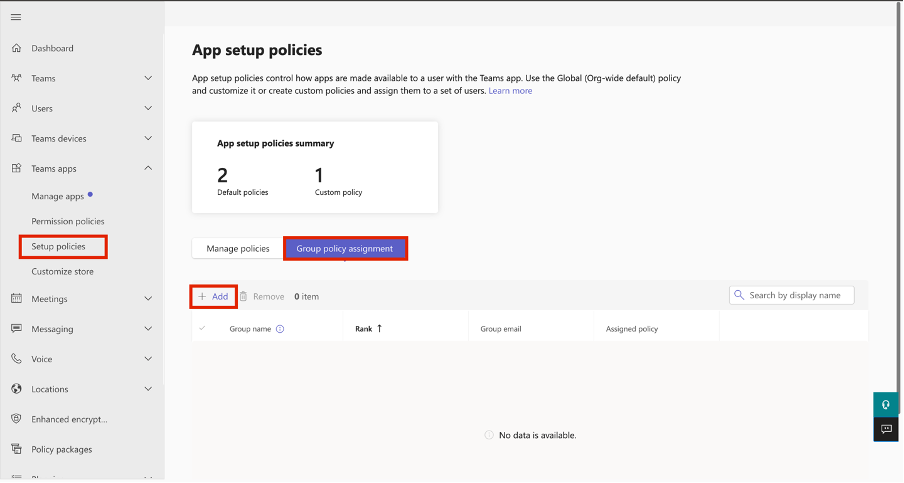Expand the Users section chevron
904x483 pixels.
point(148,108)
